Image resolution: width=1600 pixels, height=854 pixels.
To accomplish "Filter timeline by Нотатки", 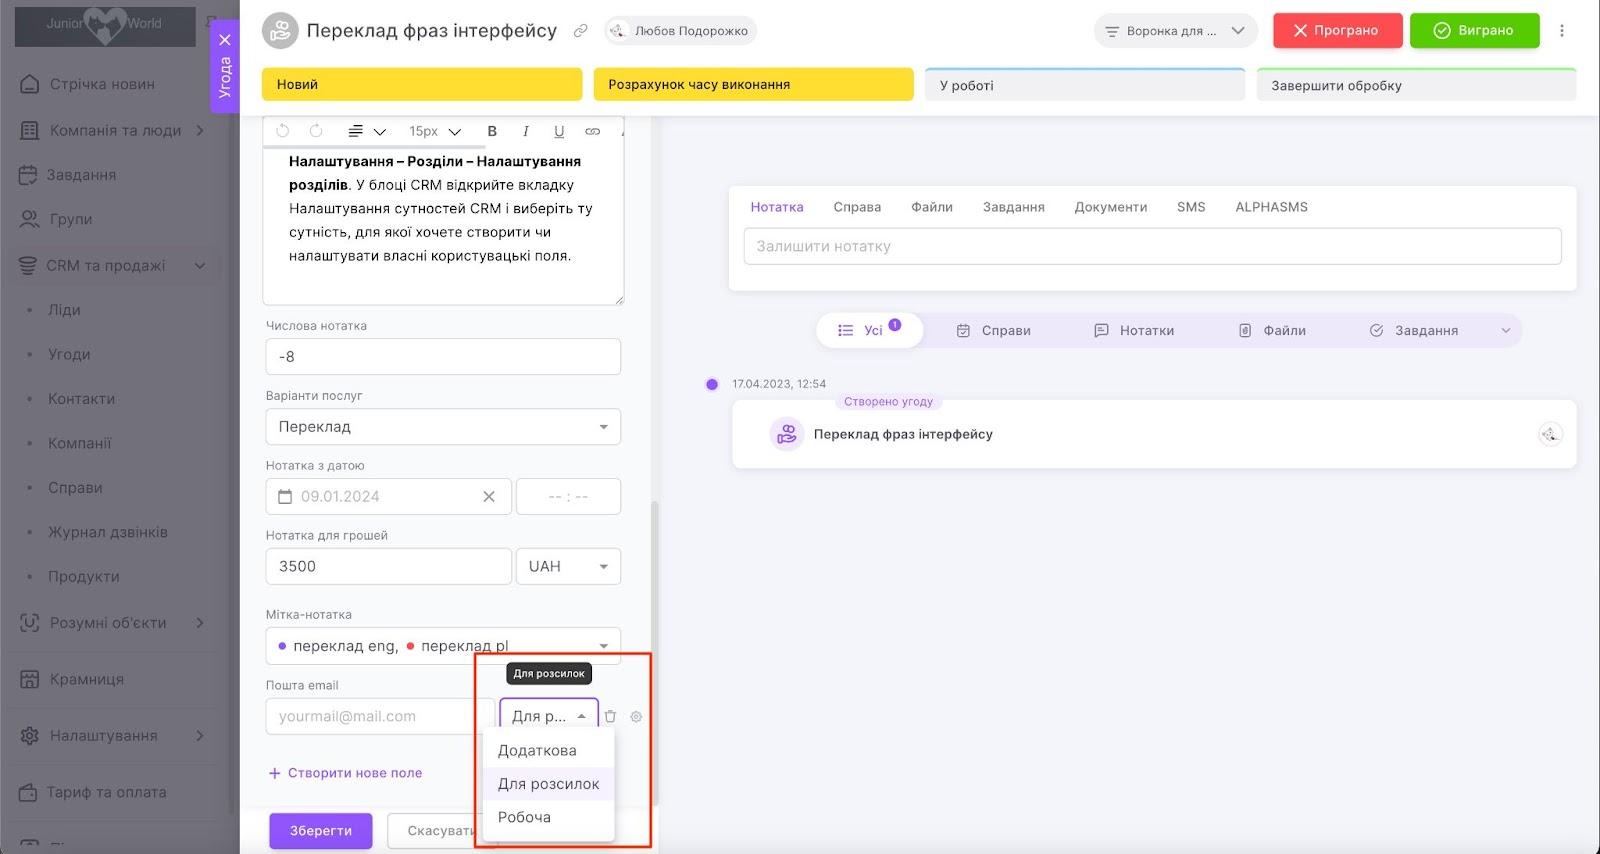I will 1134,330.
